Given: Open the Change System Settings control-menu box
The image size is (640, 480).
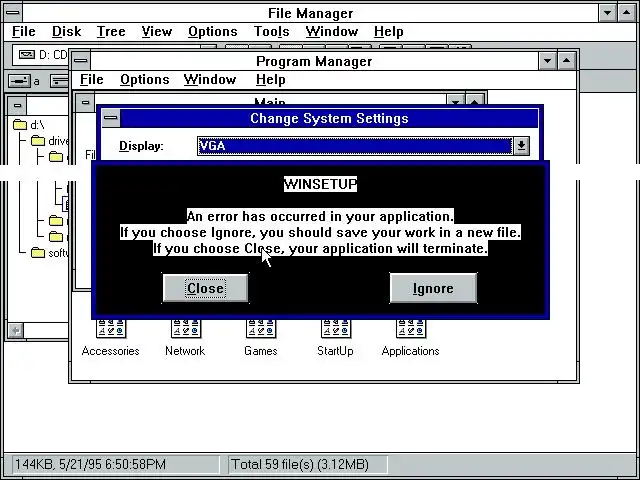Looking at the screenshot, I should pyautogui.click(x=111, y=118).
